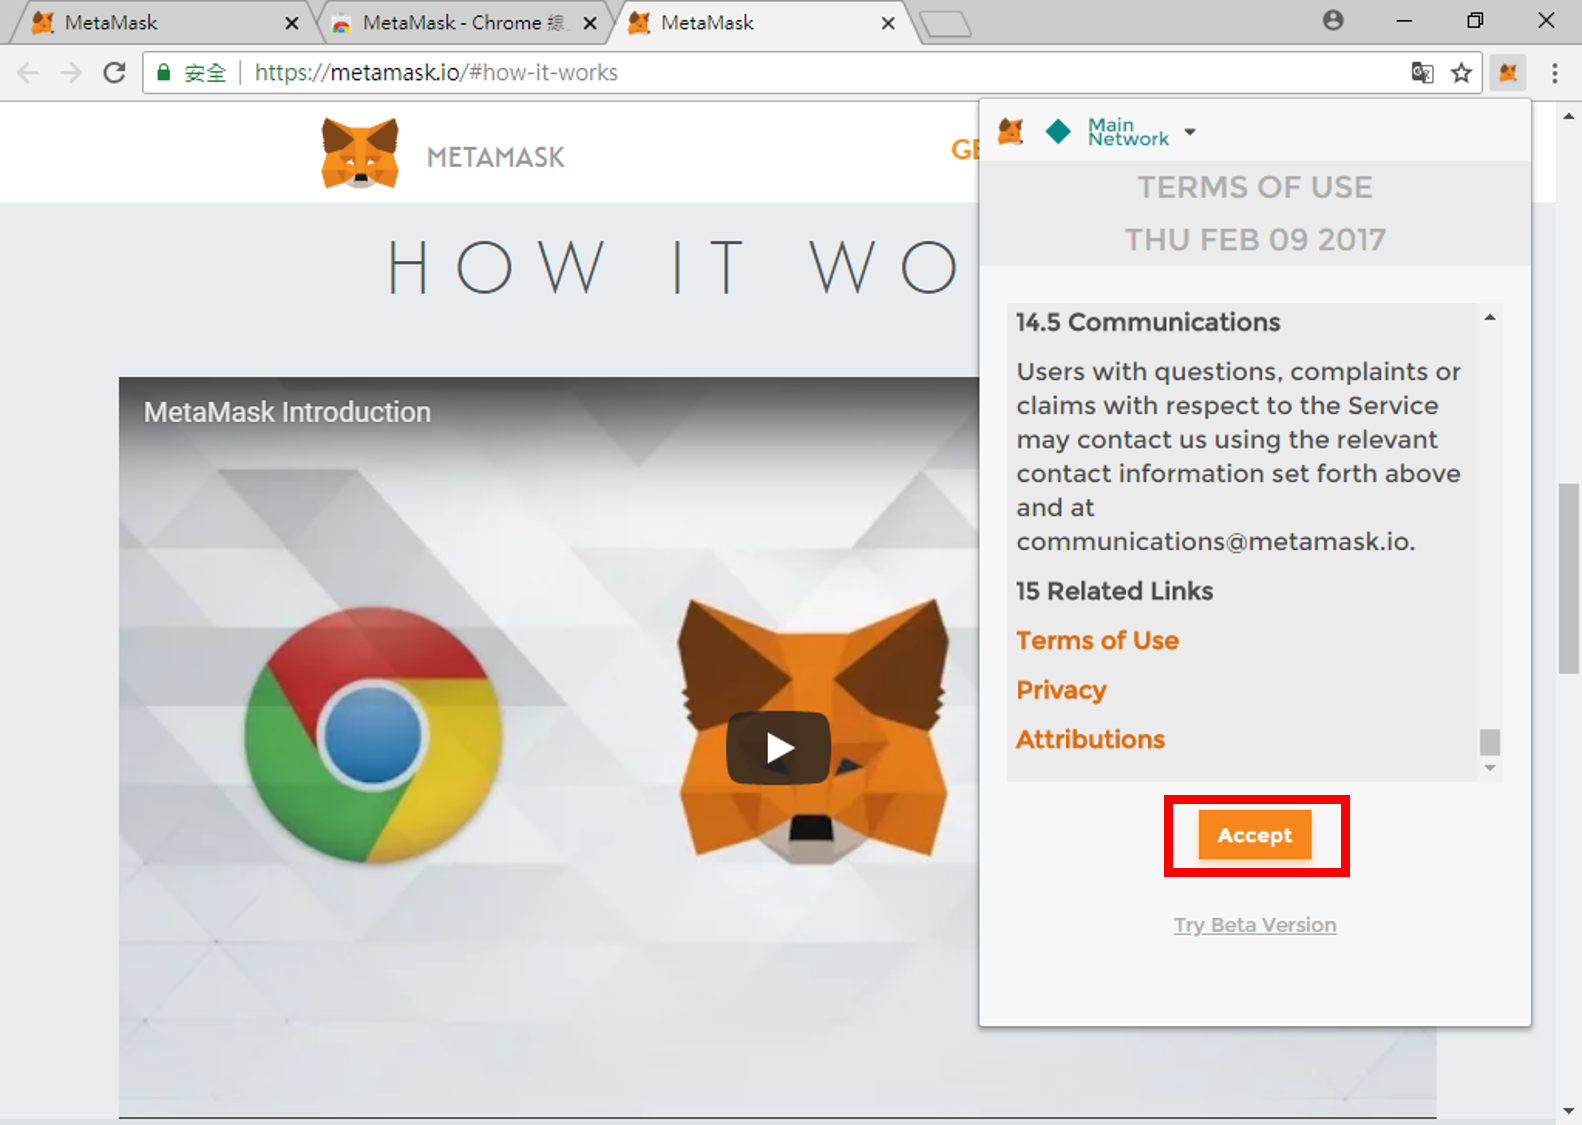Play the MetaMask Introduction video

pos(778,748)
